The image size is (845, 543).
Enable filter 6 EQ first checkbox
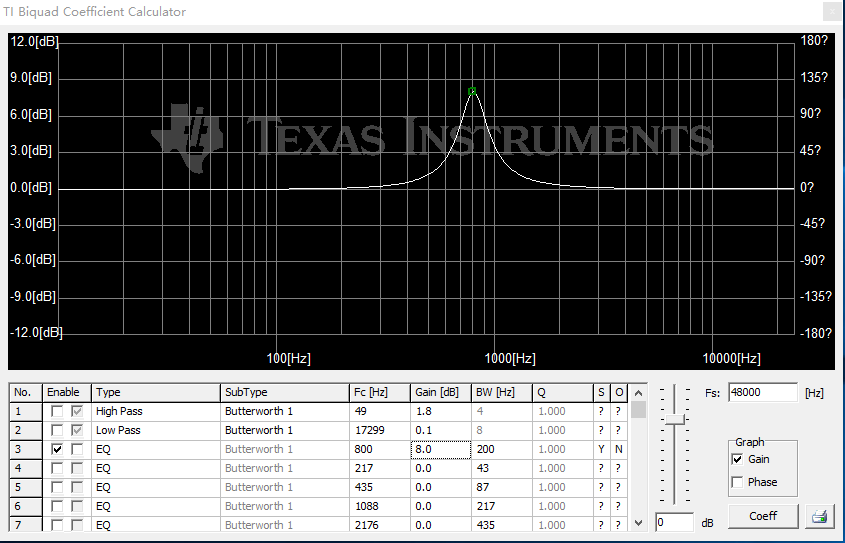coord(57,506)
